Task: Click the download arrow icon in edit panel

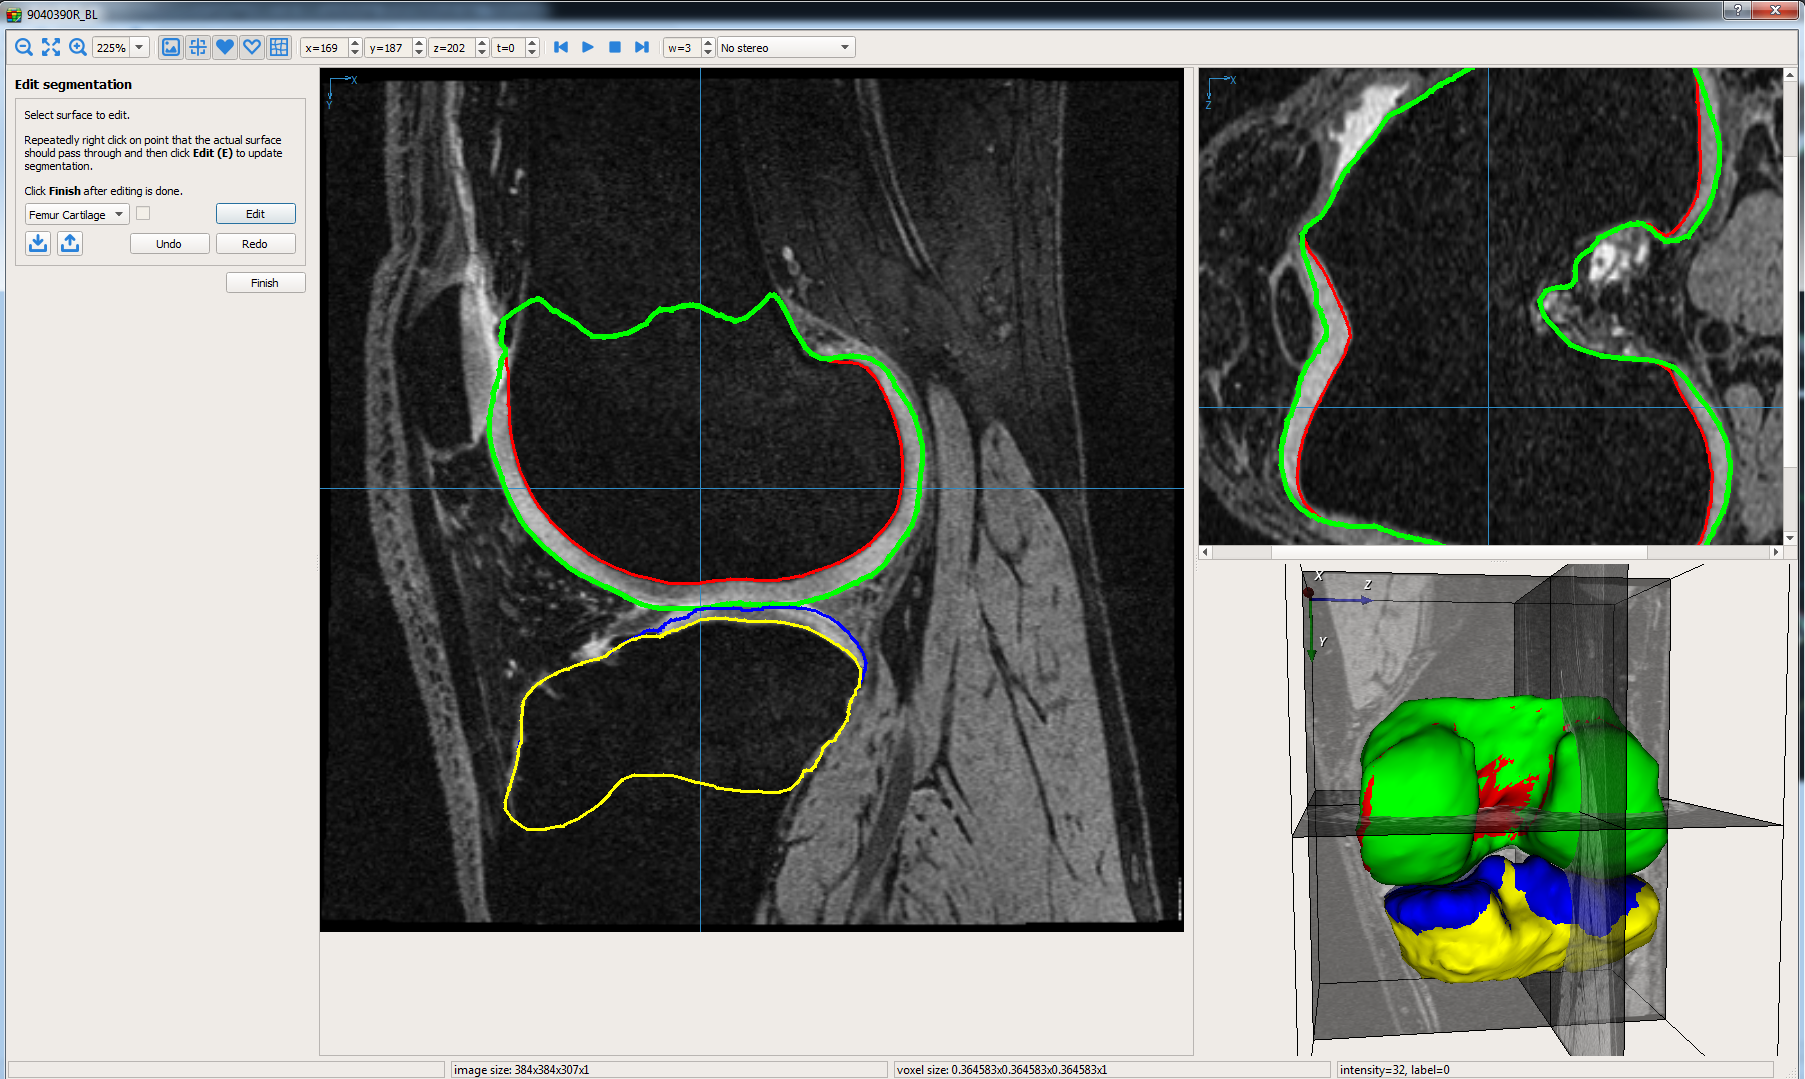Action: (38, 243)
